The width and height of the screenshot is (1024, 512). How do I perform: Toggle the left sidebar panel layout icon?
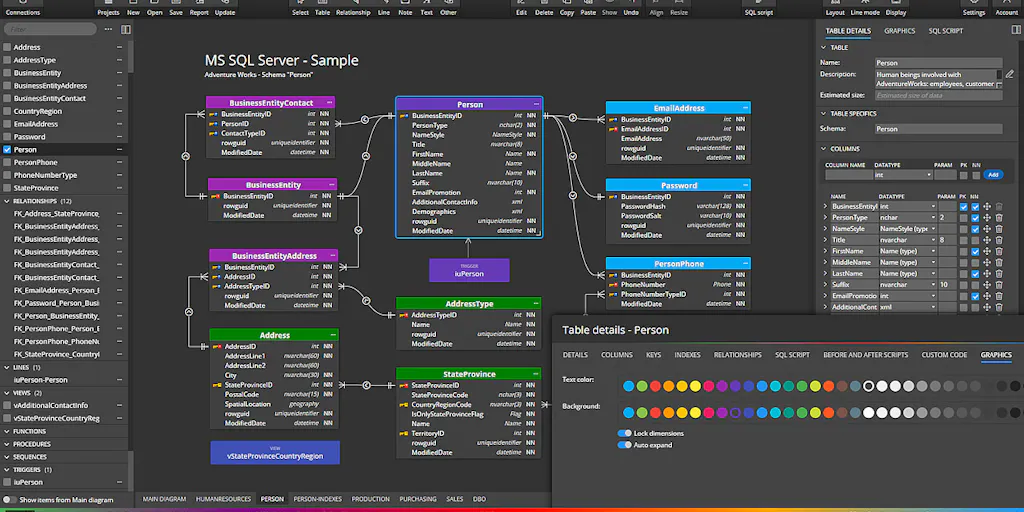(126, 29)
